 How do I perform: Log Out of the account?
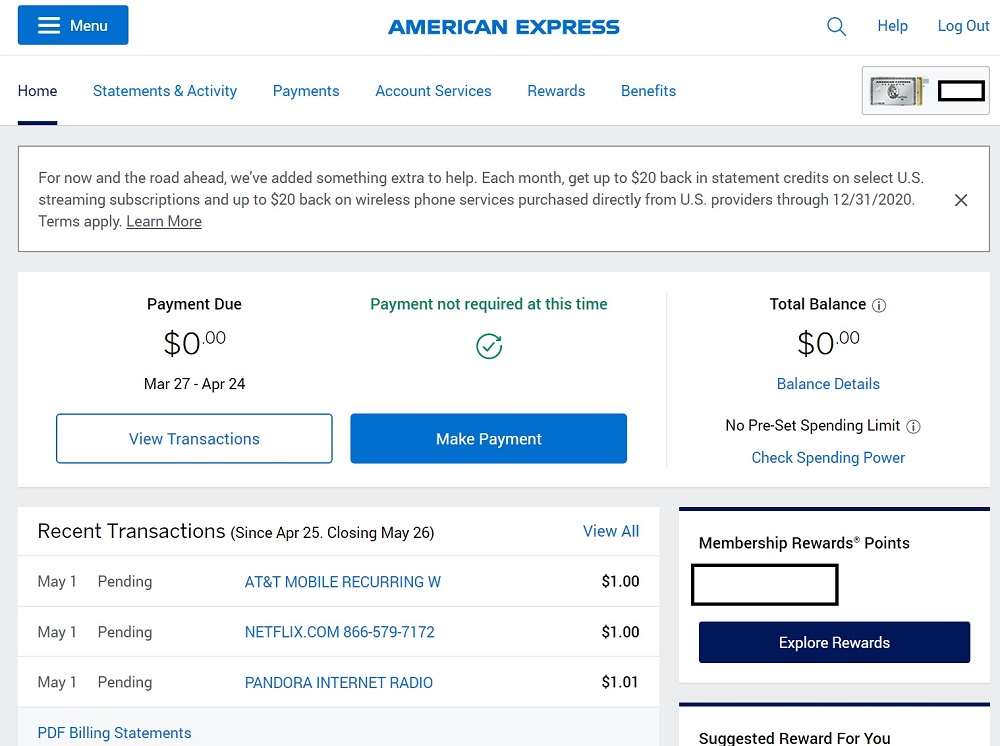pyautogui.click(x=963, y=26)
